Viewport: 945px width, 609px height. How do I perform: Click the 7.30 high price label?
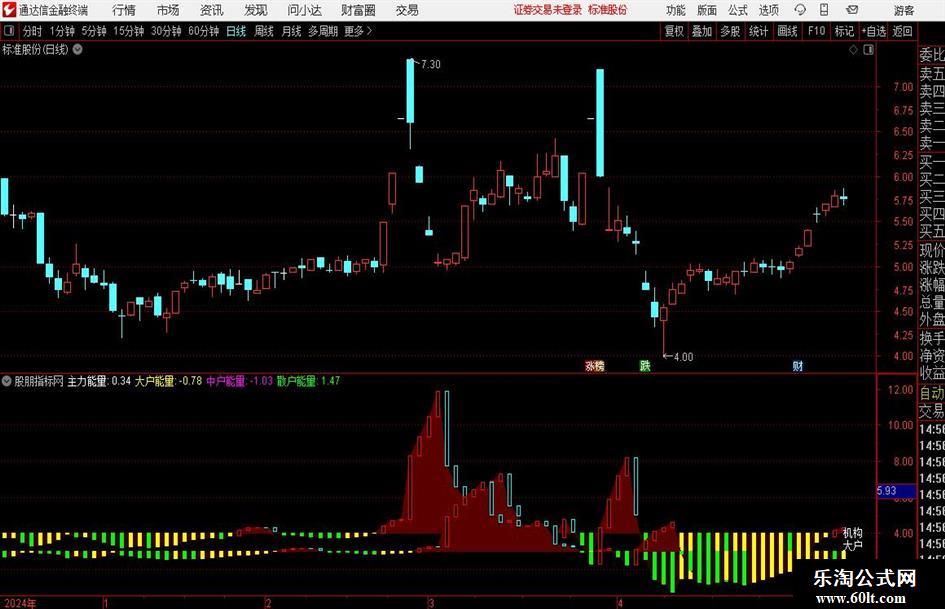pos(431,64)
